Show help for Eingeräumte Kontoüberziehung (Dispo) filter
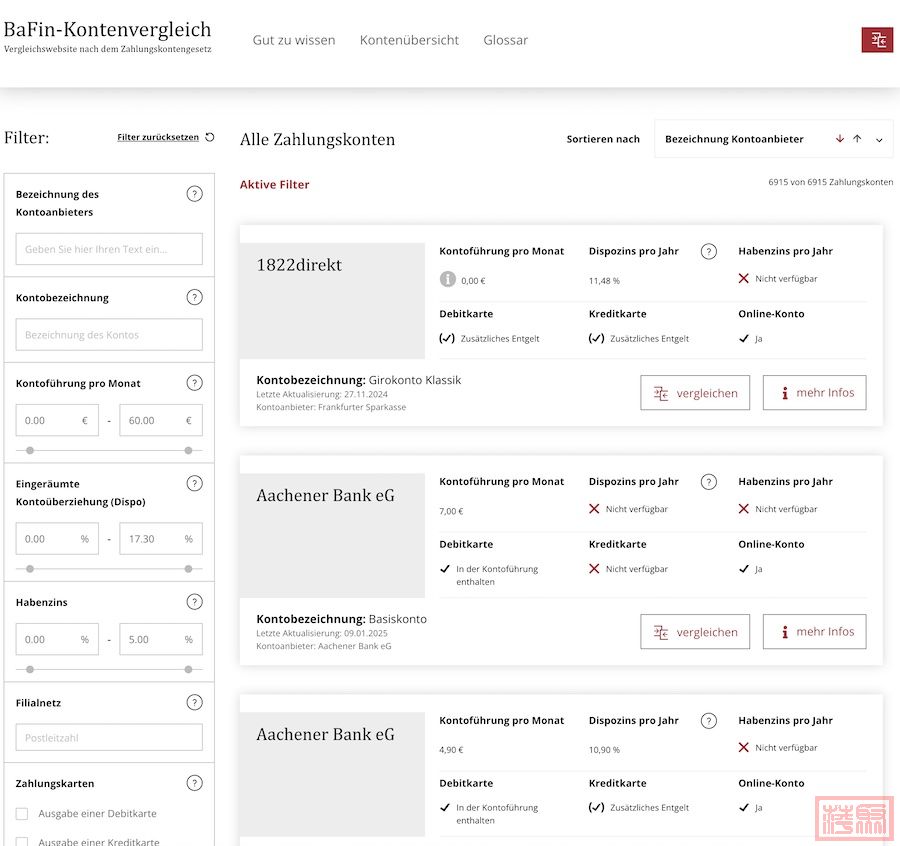 point(195,483)
